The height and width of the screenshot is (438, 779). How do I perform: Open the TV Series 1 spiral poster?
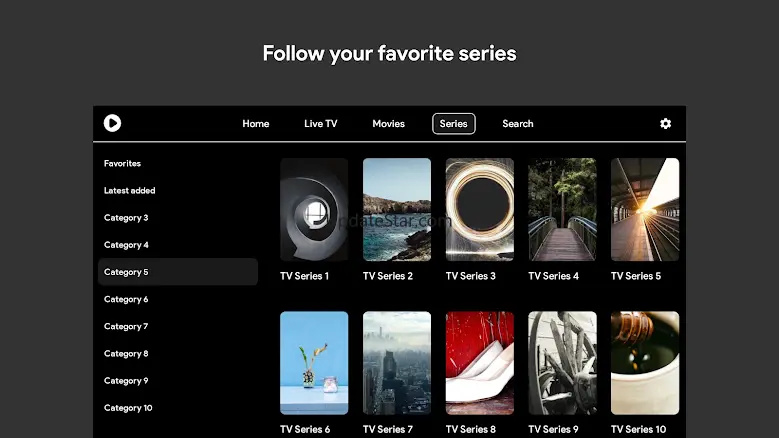click(x=314, y=210)
